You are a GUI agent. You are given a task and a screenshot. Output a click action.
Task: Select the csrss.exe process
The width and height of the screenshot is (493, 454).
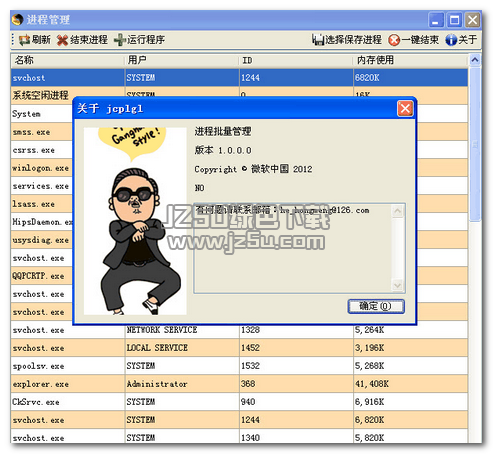point(42,150)
